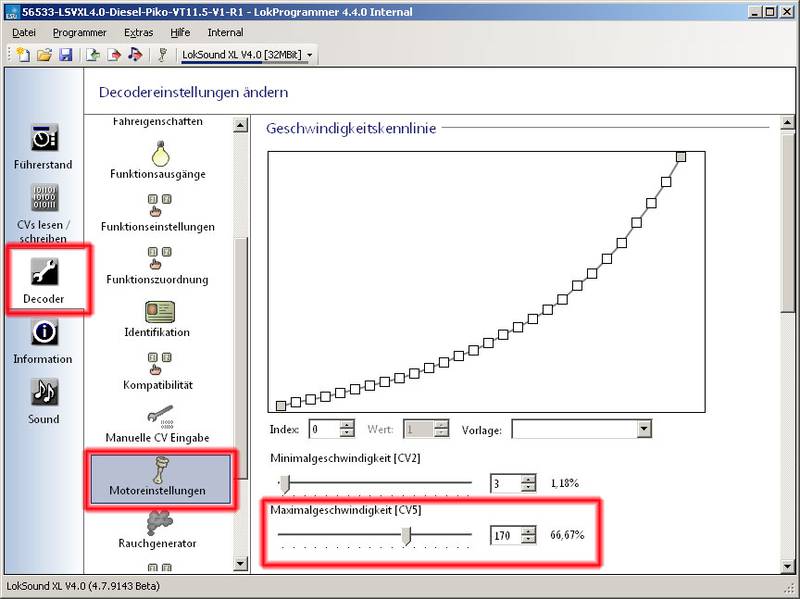Image resolution: width=800 pixels, height=599 pixels.
Task: Click the 1,18% percentage text
Action: coord(565,483)
